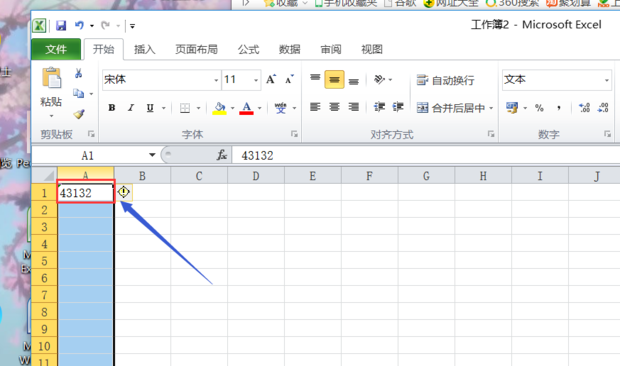Click the Cut scissors icon
The image size is (620, 366).
[x=78, y=73]
